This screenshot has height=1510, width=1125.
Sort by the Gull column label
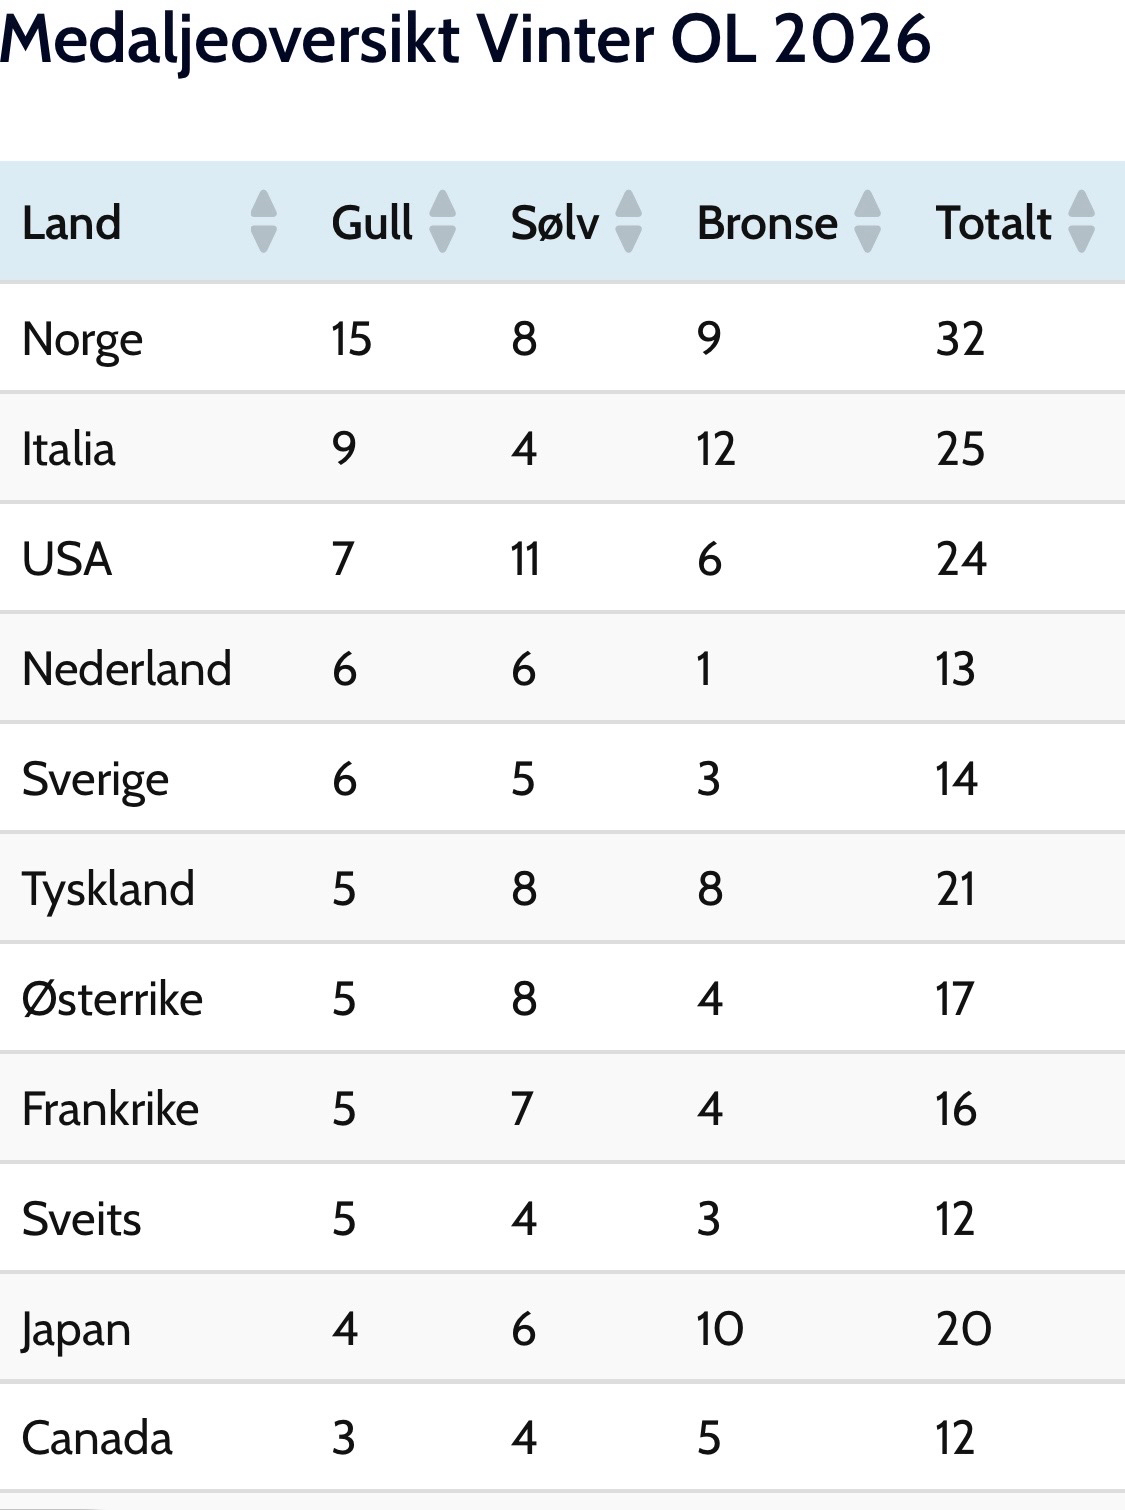[x=372, y=223]
